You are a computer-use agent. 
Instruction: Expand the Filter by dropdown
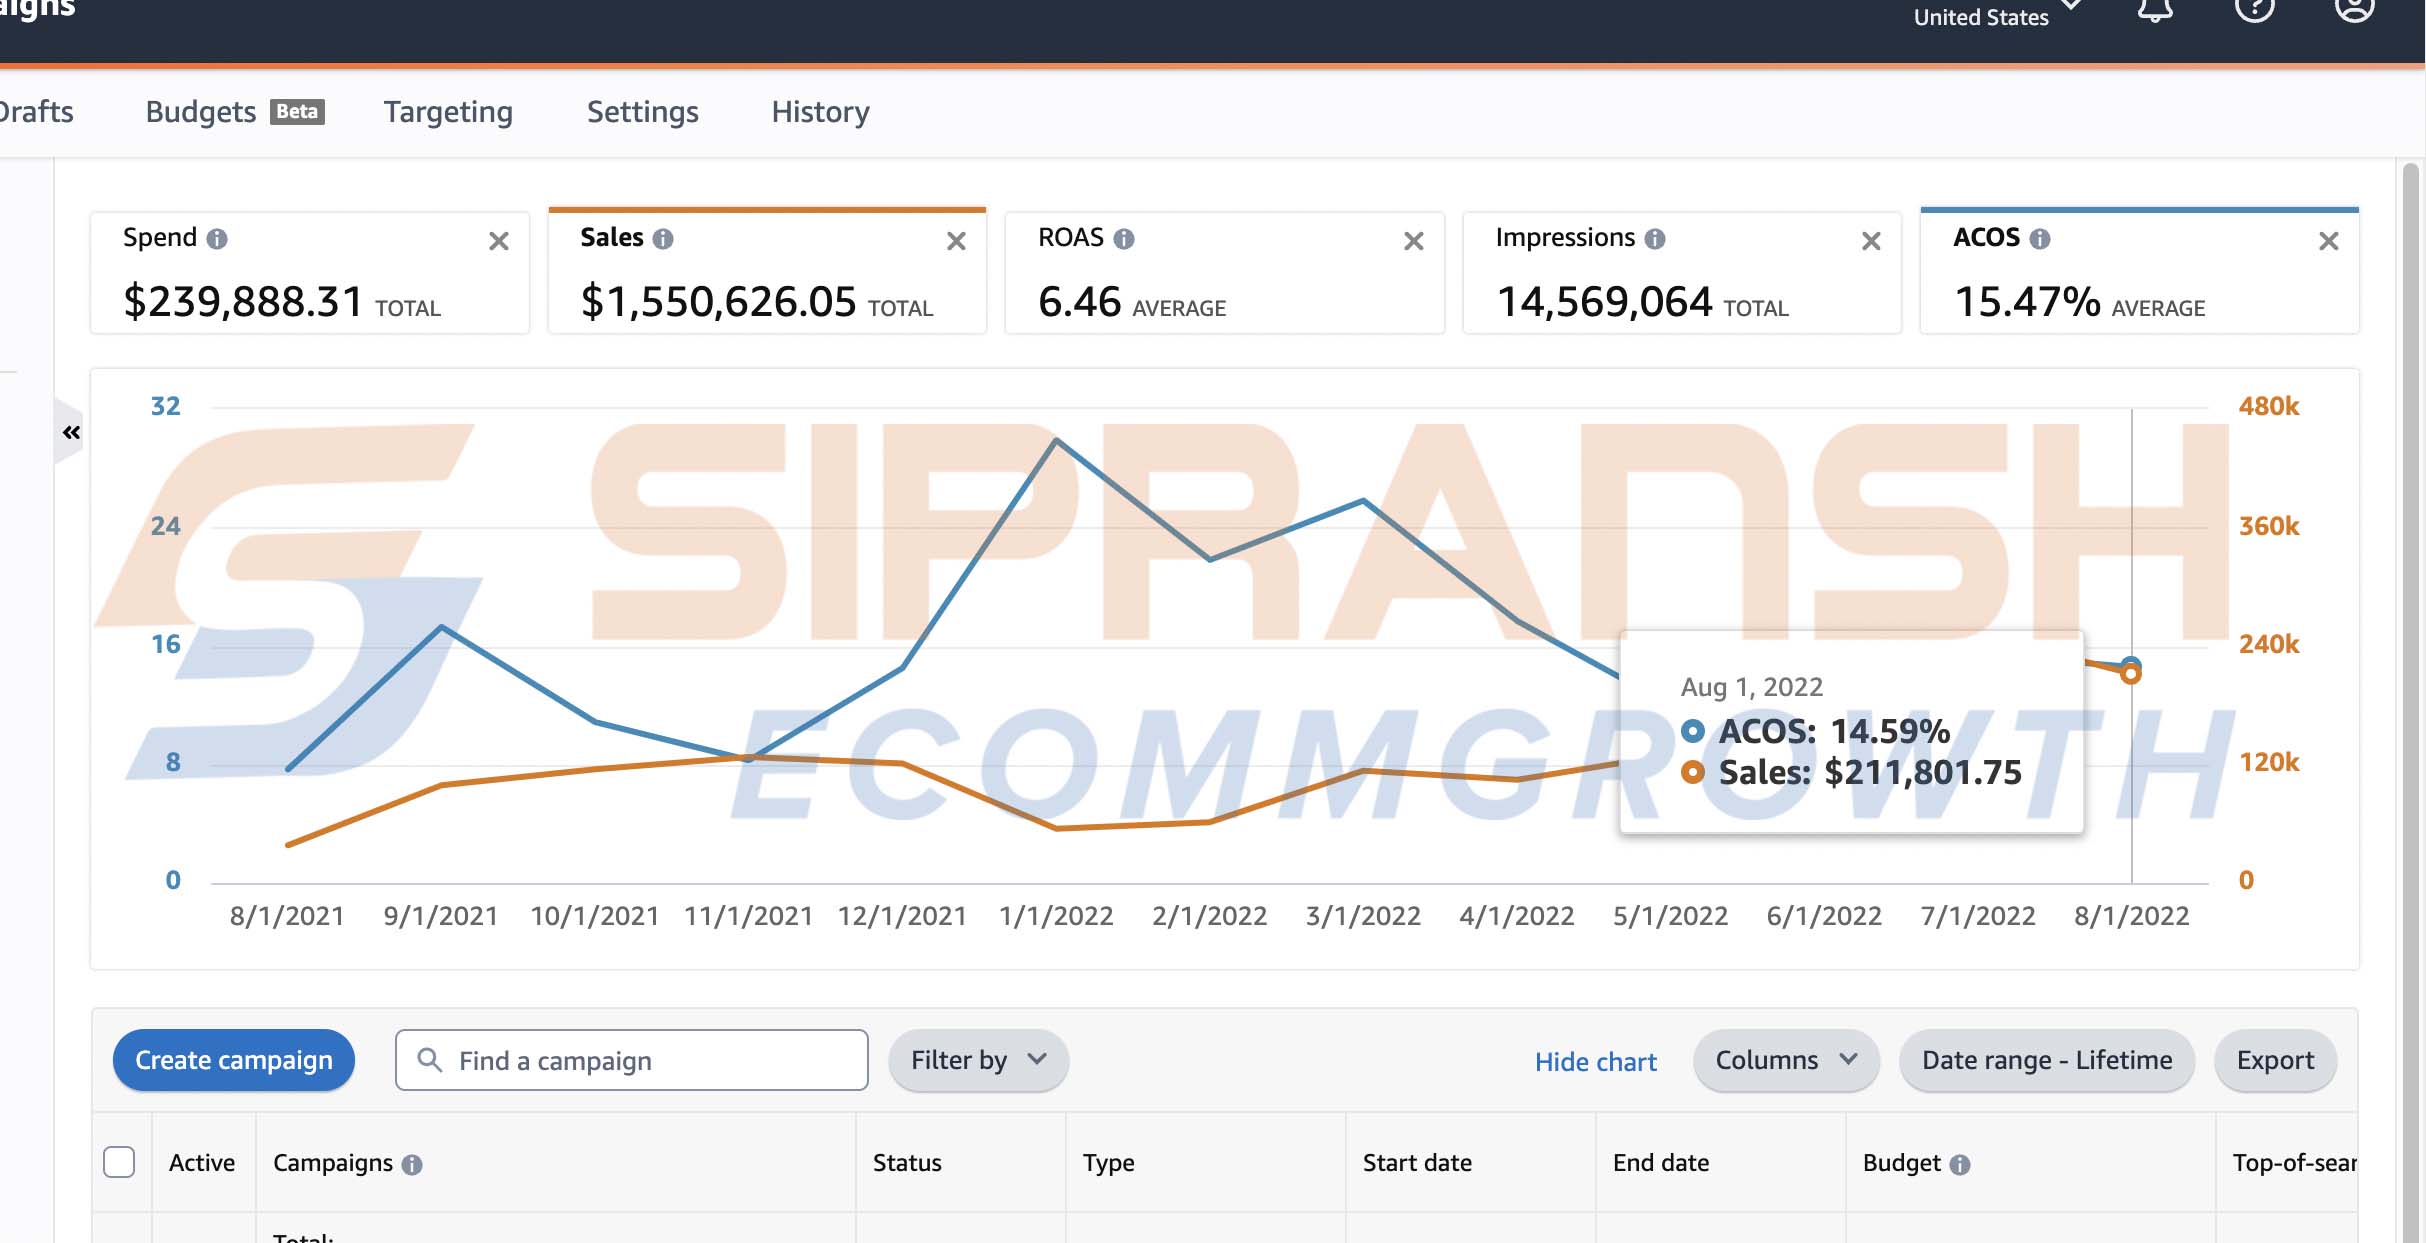point(977,1060)
